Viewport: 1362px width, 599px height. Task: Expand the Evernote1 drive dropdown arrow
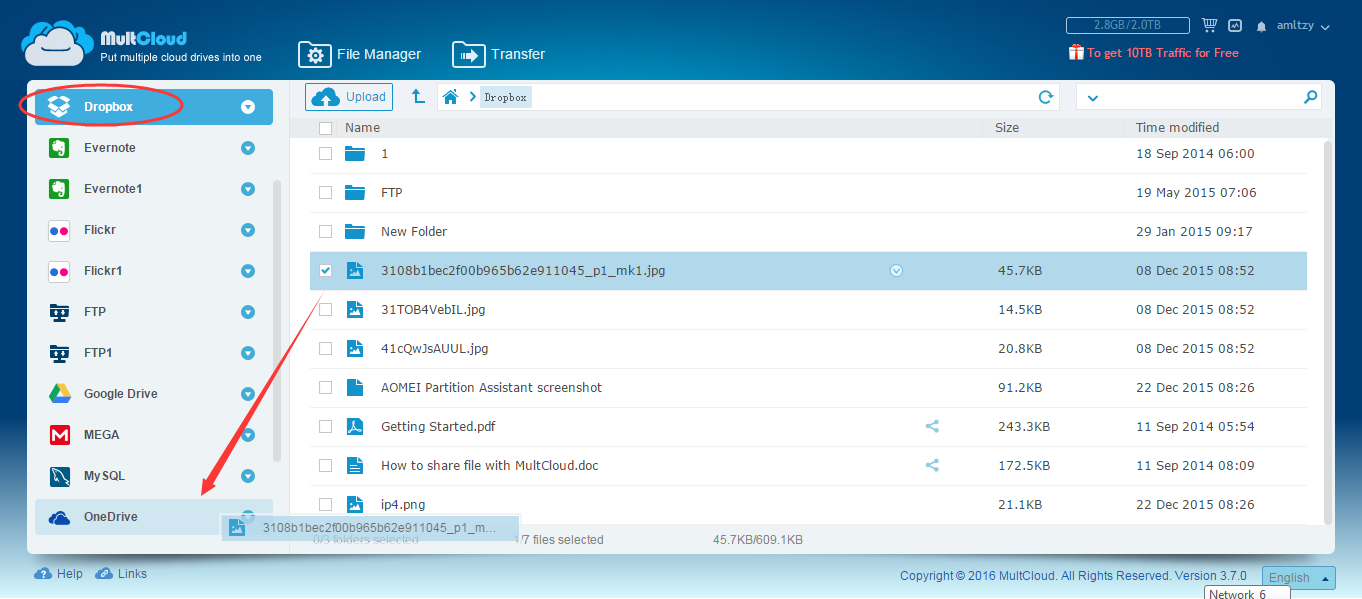pyautogui.click(x=248, y=189)
